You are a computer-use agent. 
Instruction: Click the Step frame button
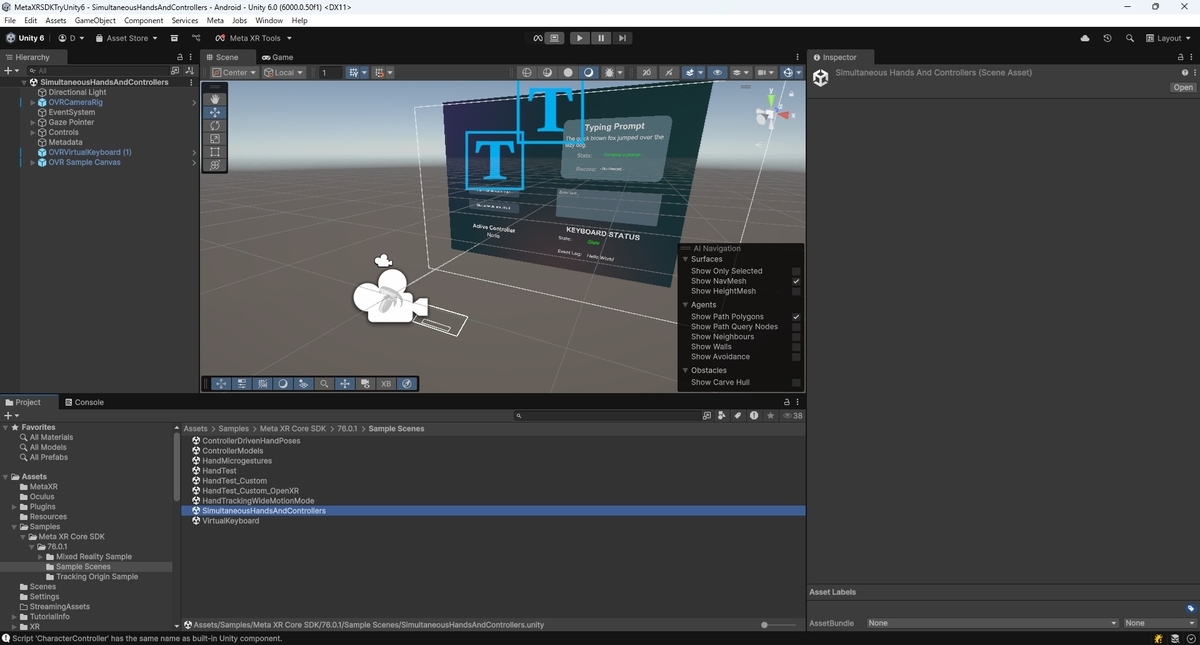coord(622,38)
